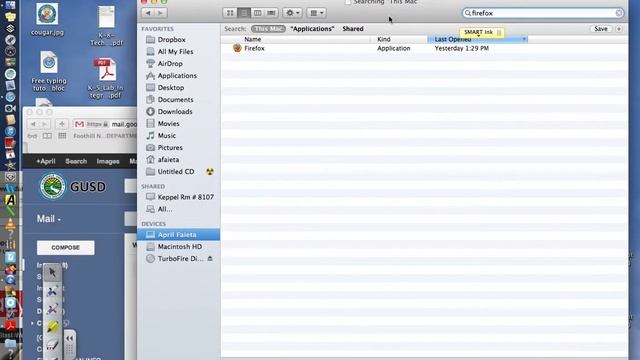The height and width of the screenshot is (360, 640).
Task: Sort results by Kind column
Action: [384, 39]
